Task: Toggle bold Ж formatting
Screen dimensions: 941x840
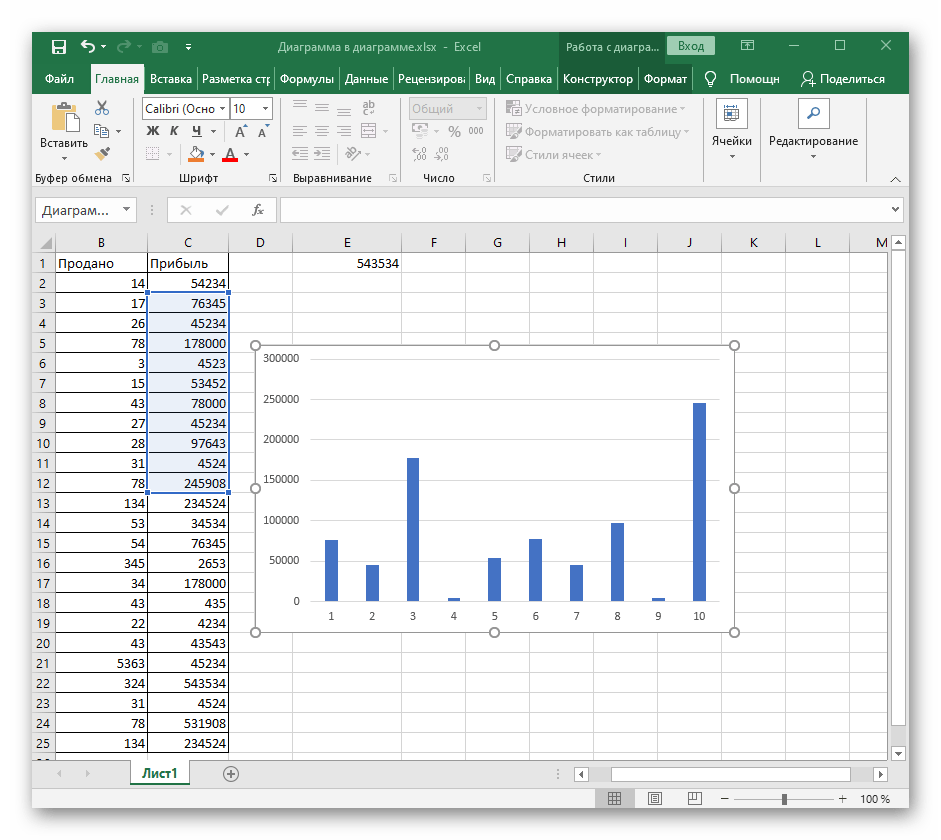Action: tap(153, 131)
